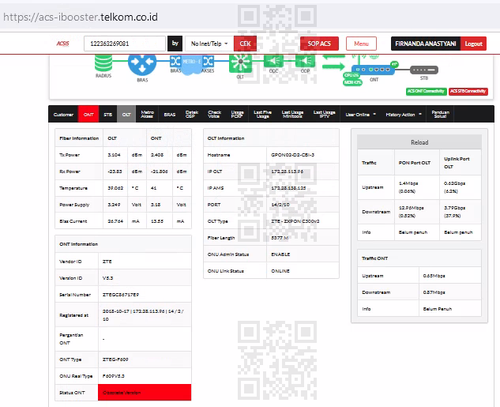Click the Logout button
Screen dimensions: 500x407
tap(473, 44)
